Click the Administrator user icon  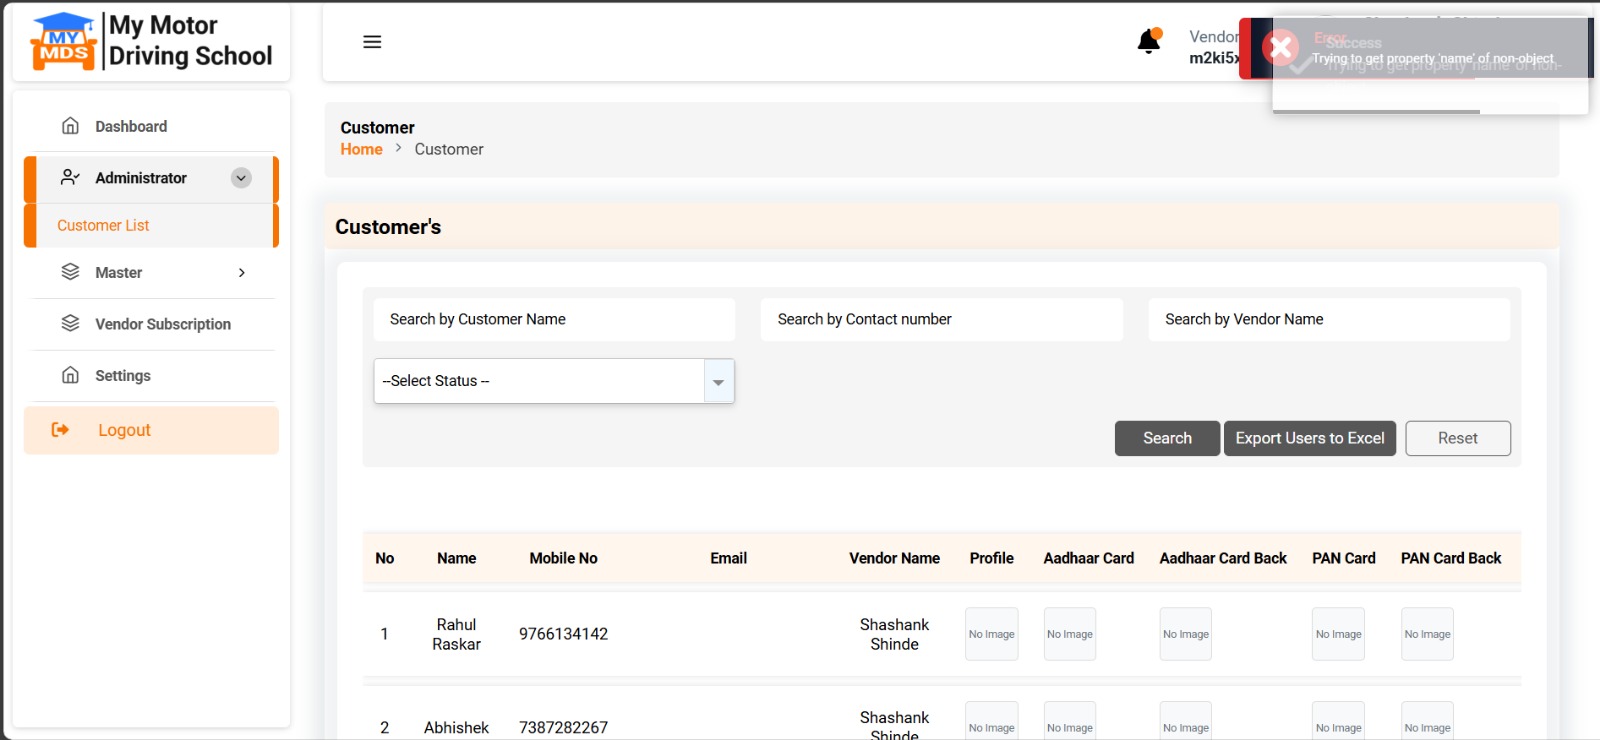click(x=70, y=178)
